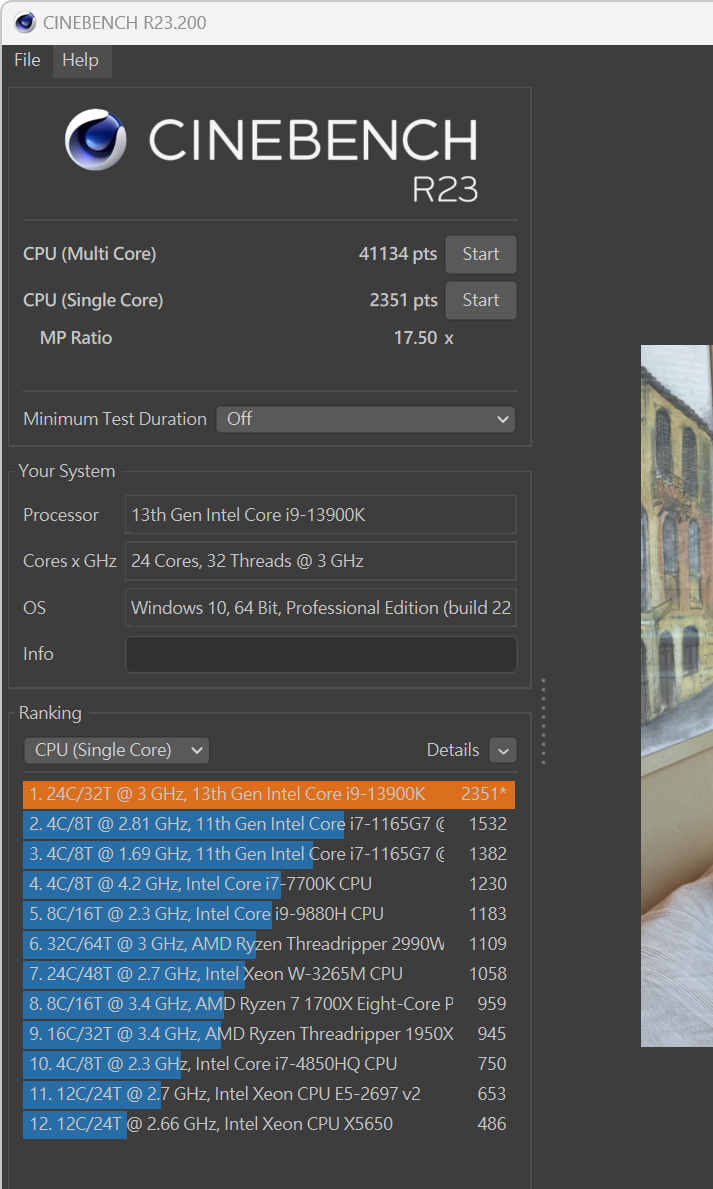713x1189 pixels.
Task: Open the CPU (Single Core) ranking dropdown
Action: click(117, 750)
